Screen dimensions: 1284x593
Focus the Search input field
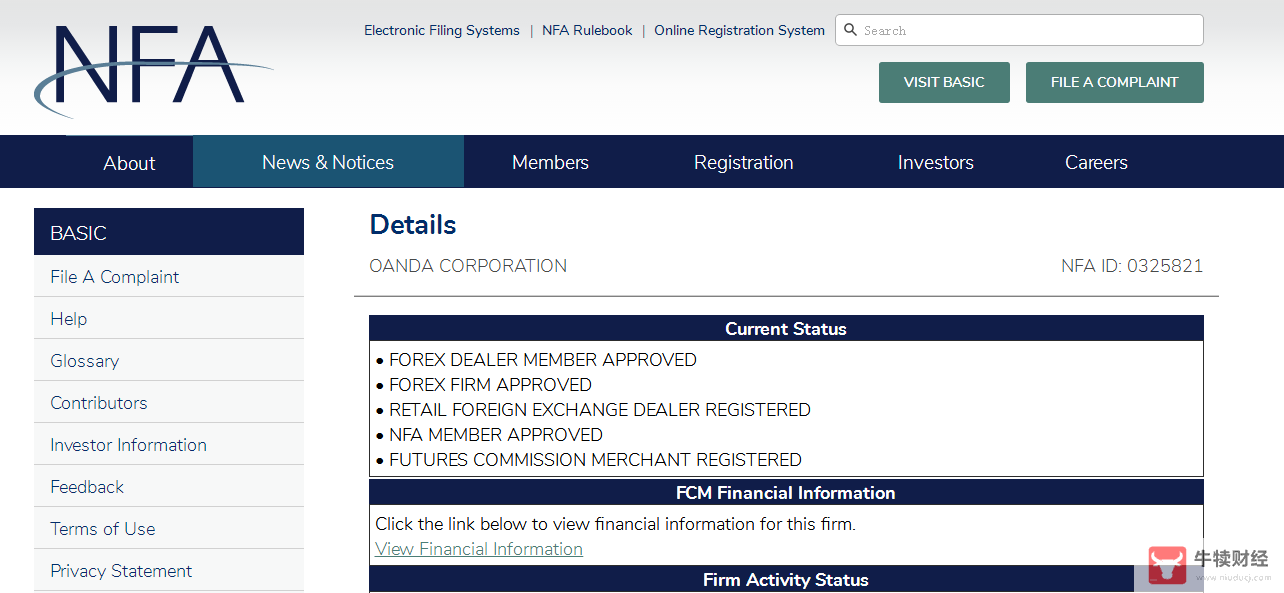click(x=1019, y=30)
